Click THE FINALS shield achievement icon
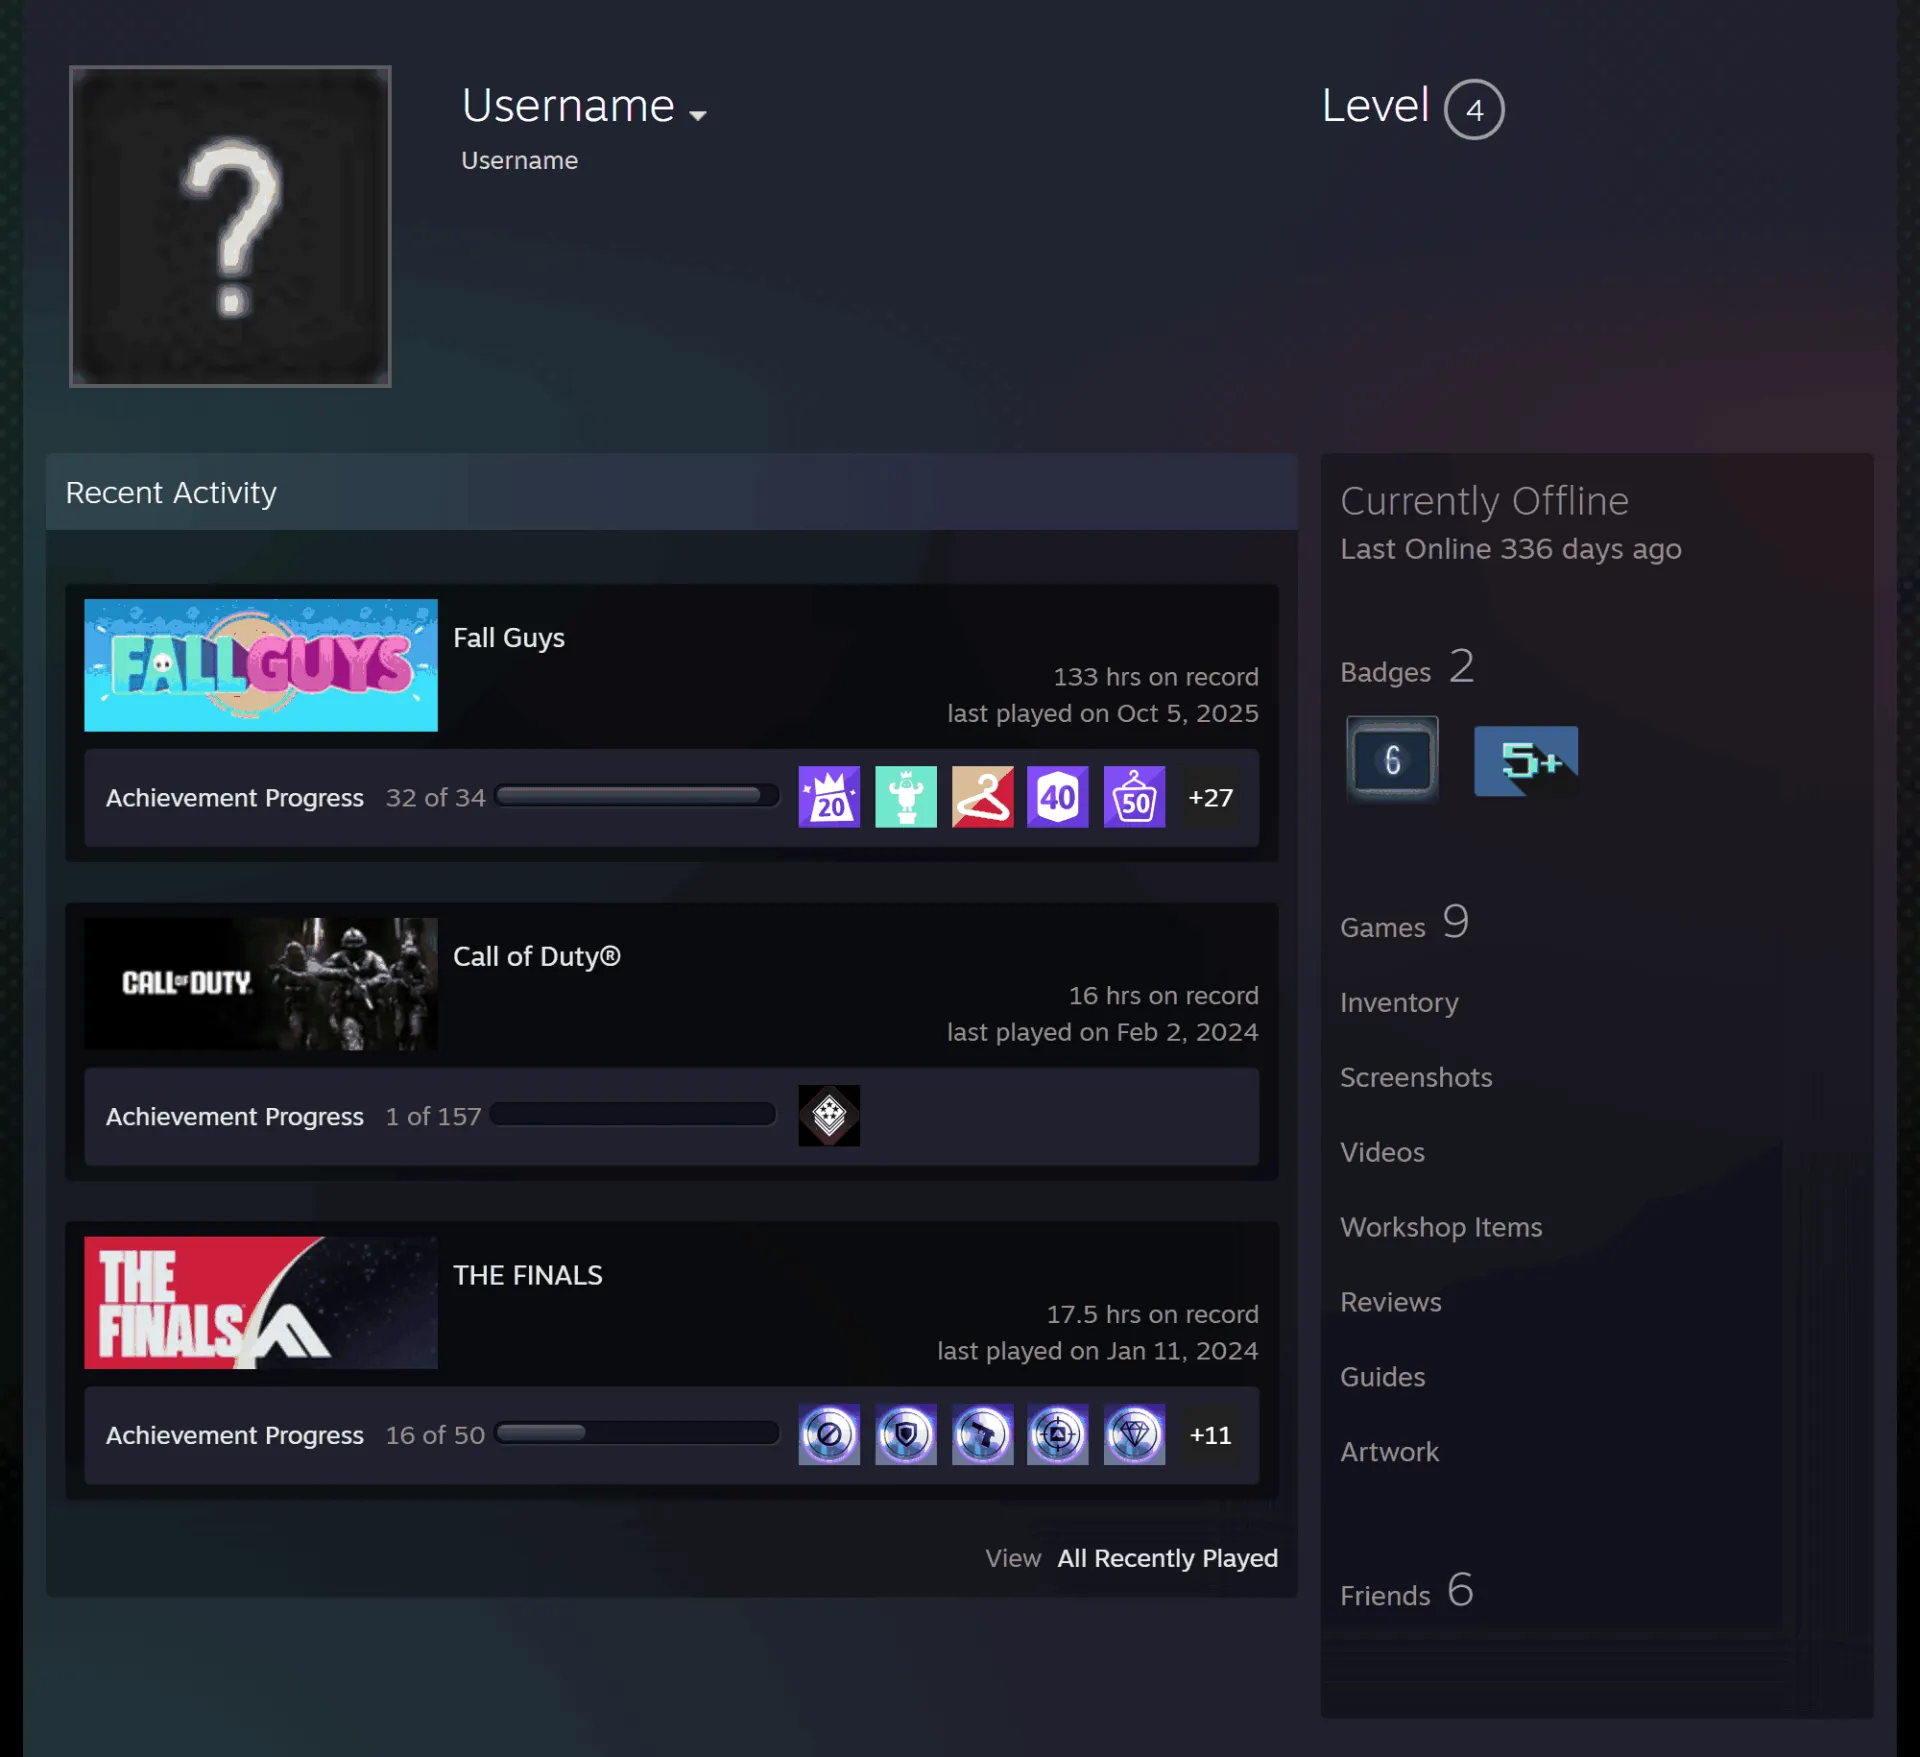Screen dimensions: 1920x1757 (906, 1434)
